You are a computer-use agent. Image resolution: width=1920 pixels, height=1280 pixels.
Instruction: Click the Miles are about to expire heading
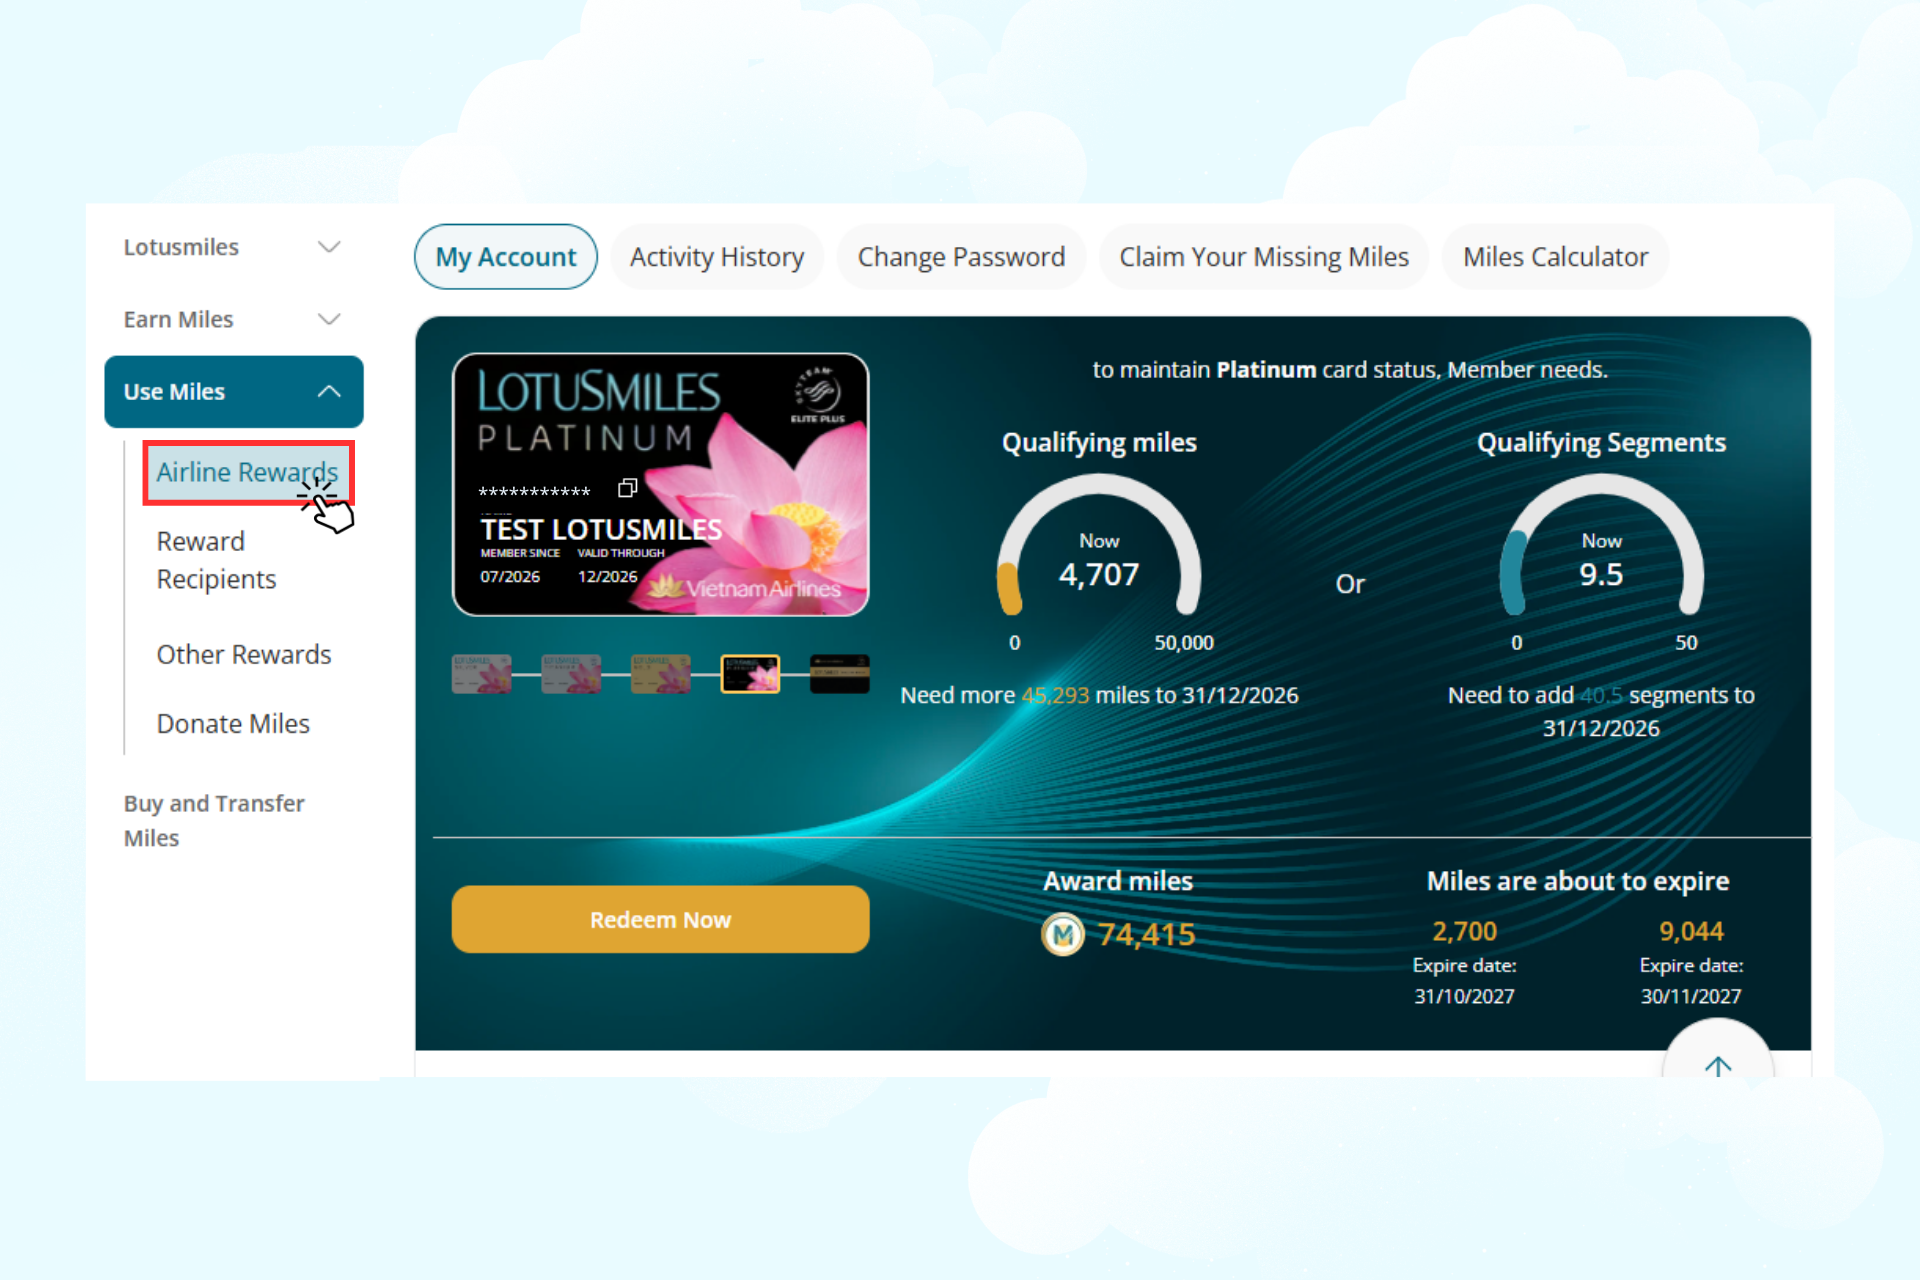click(1578, 881)
